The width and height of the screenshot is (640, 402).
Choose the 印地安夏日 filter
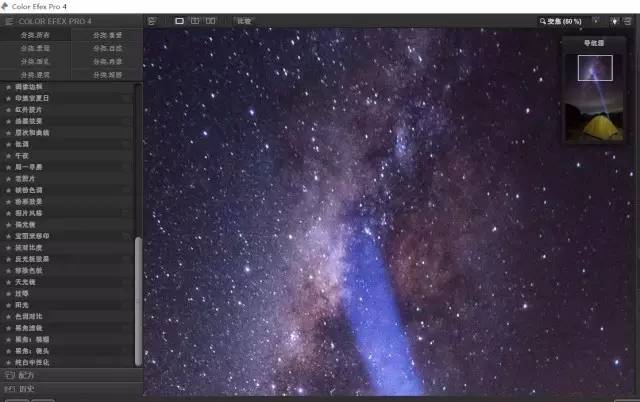[x=67, y=98]
